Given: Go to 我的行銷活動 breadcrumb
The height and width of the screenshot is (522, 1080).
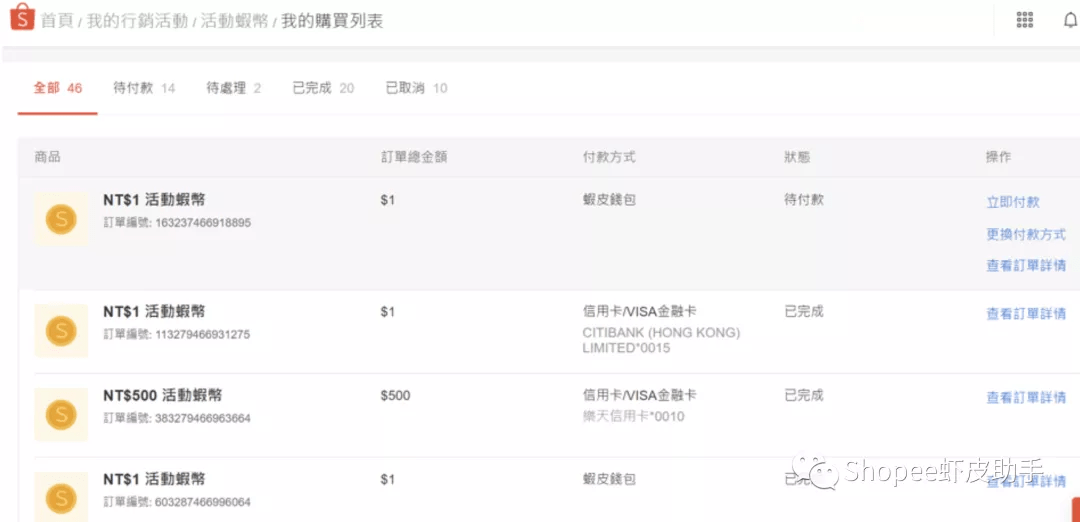Looking at the screenshot, I should point(137,21).
